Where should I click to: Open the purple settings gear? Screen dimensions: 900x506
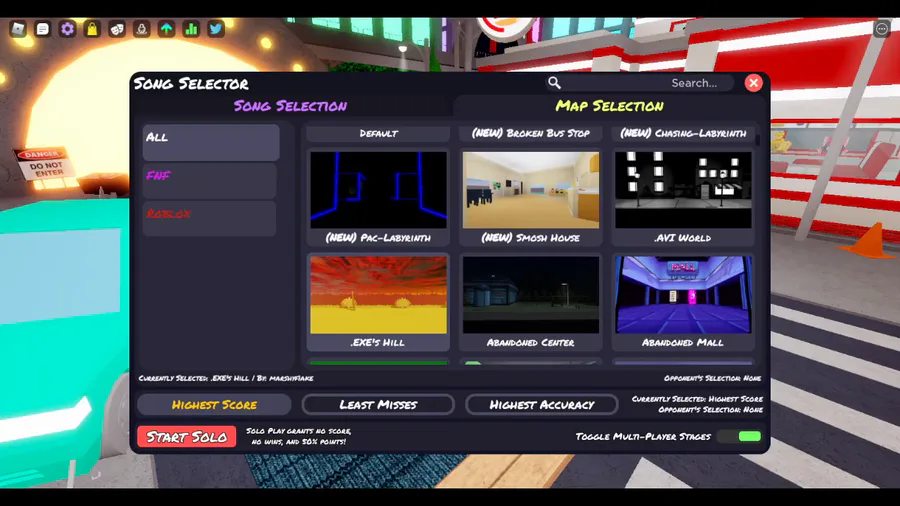pyautogui.click(x=67, y=29)
